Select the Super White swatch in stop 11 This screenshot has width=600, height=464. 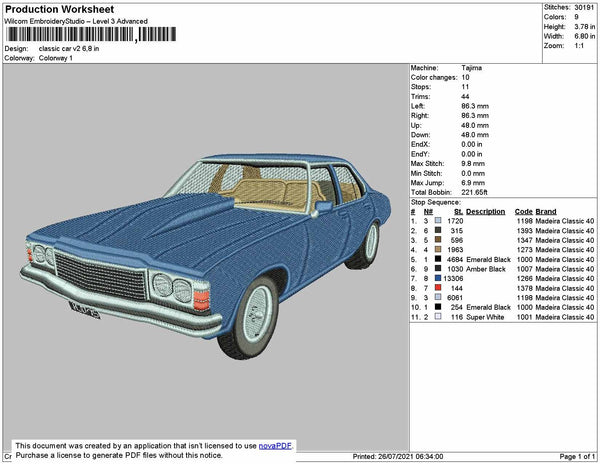coord(438,316)
